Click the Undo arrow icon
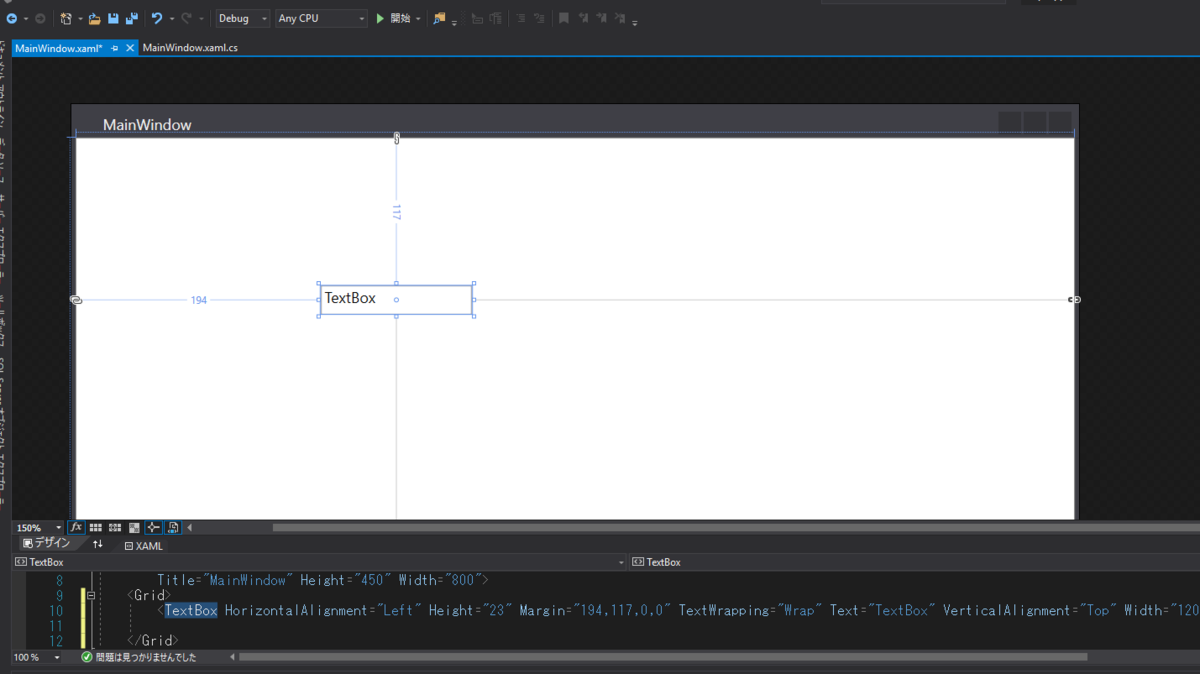The image size is (1200, 674). tap(157, 18)
